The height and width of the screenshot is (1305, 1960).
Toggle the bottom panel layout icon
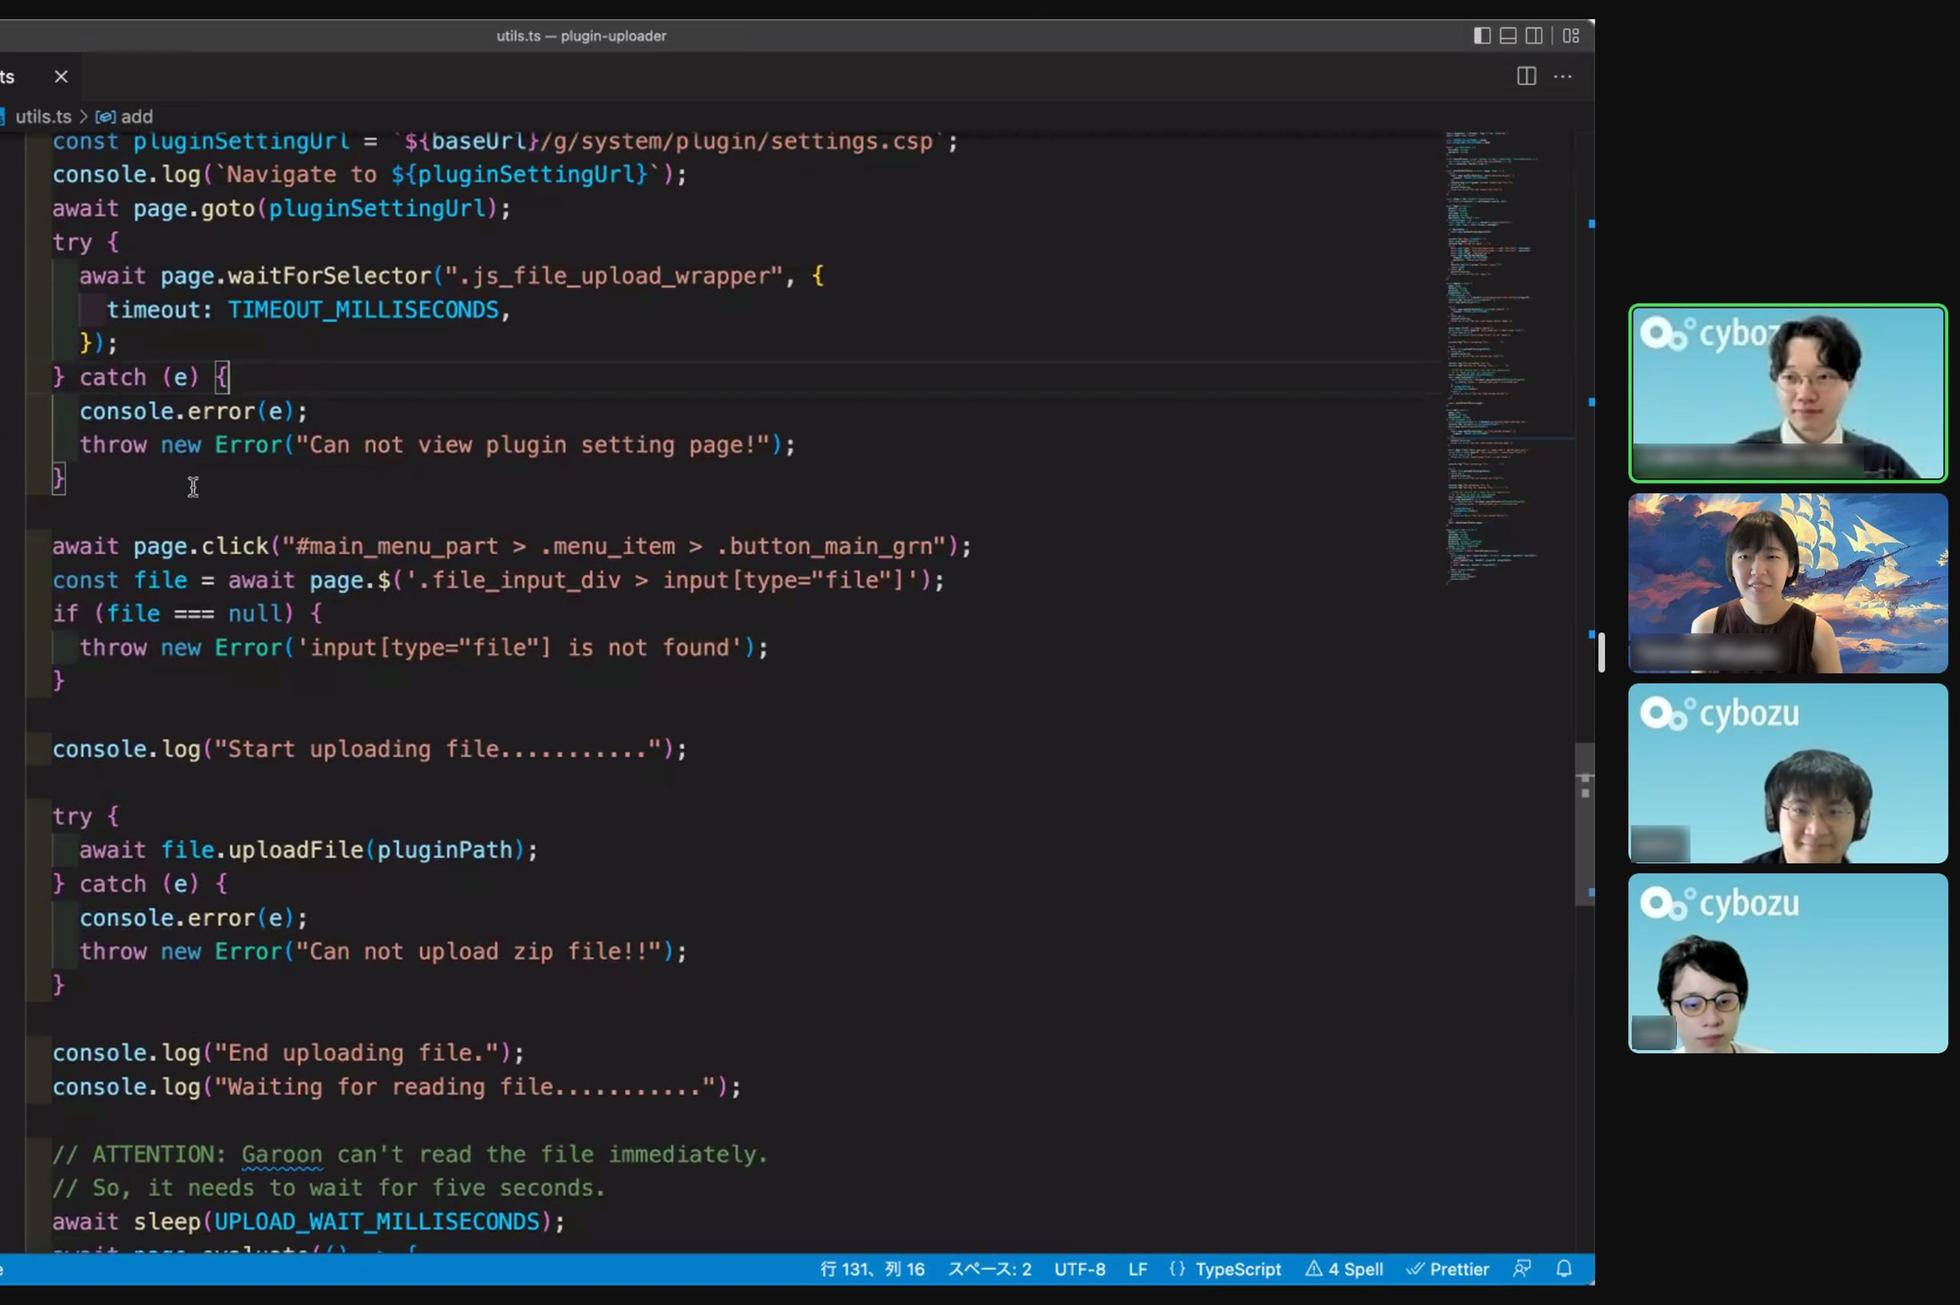pos(1508,36)
